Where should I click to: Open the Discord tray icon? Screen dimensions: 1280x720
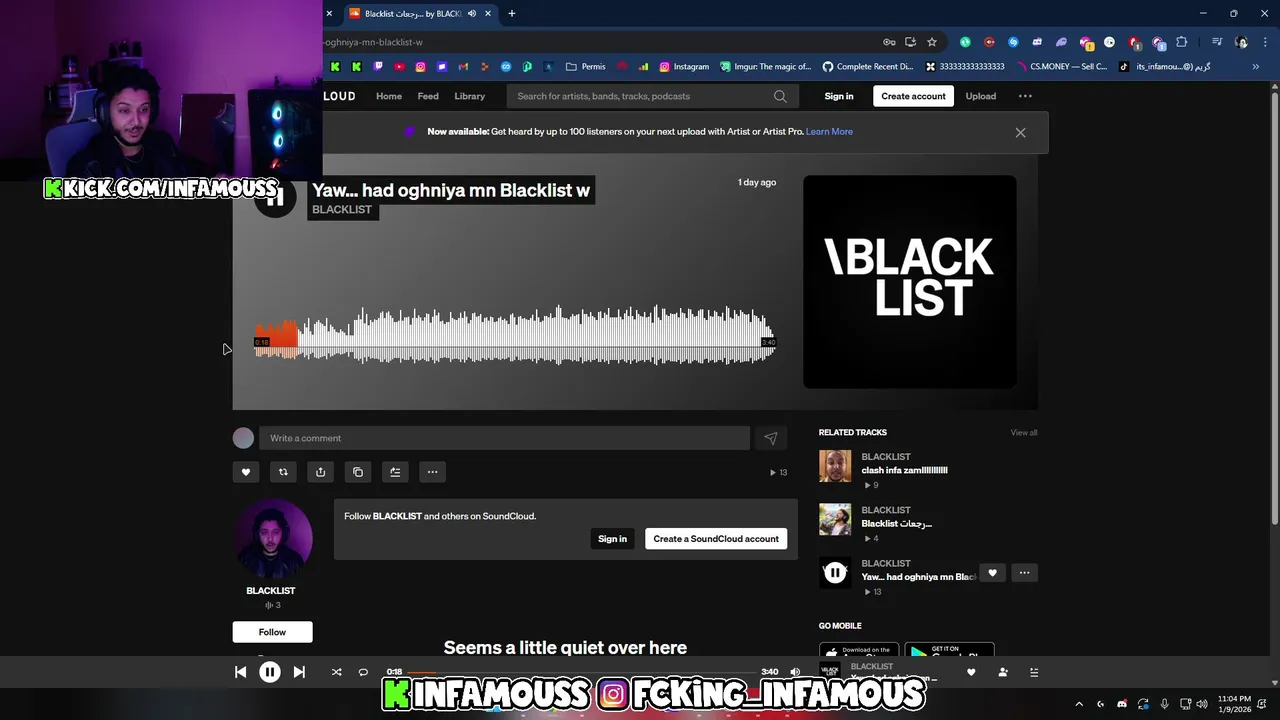click(1122, 704)
